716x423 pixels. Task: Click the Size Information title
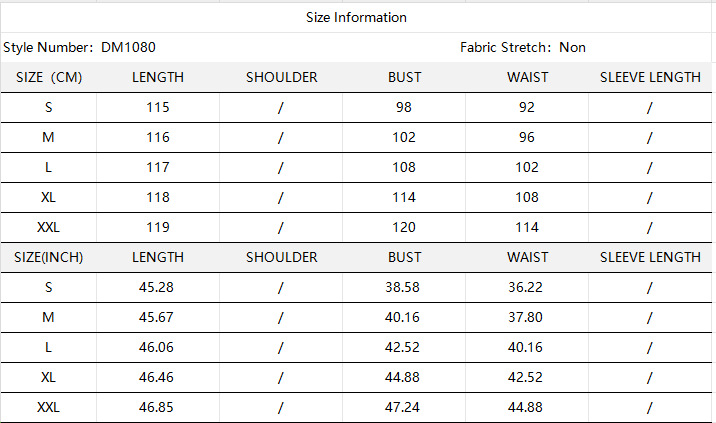[x=357, y=17]
